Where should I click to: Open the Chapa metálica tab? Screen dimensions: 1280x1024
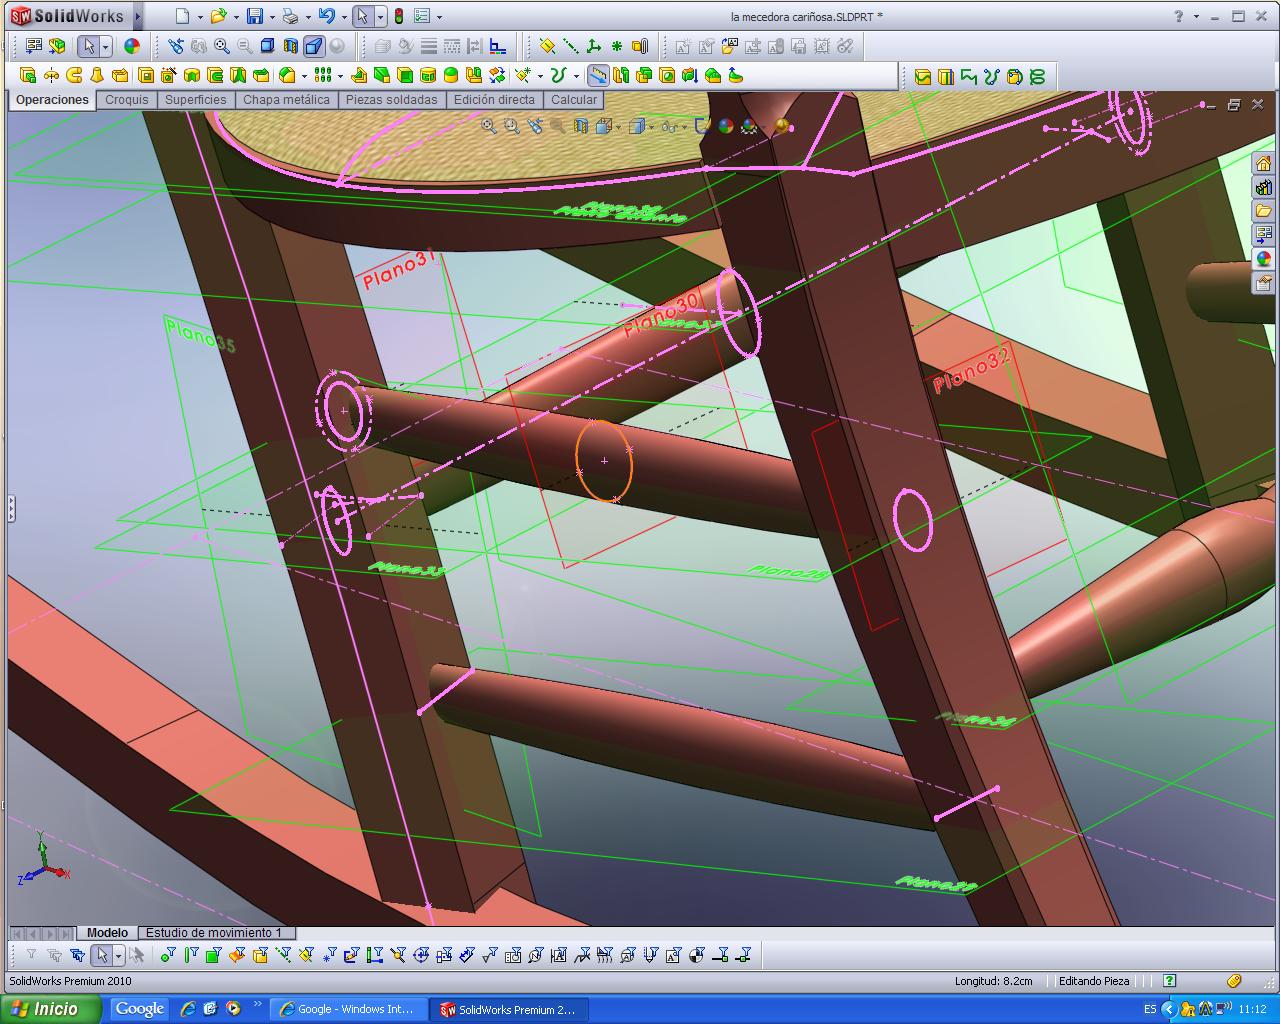(x=286, y=99)
